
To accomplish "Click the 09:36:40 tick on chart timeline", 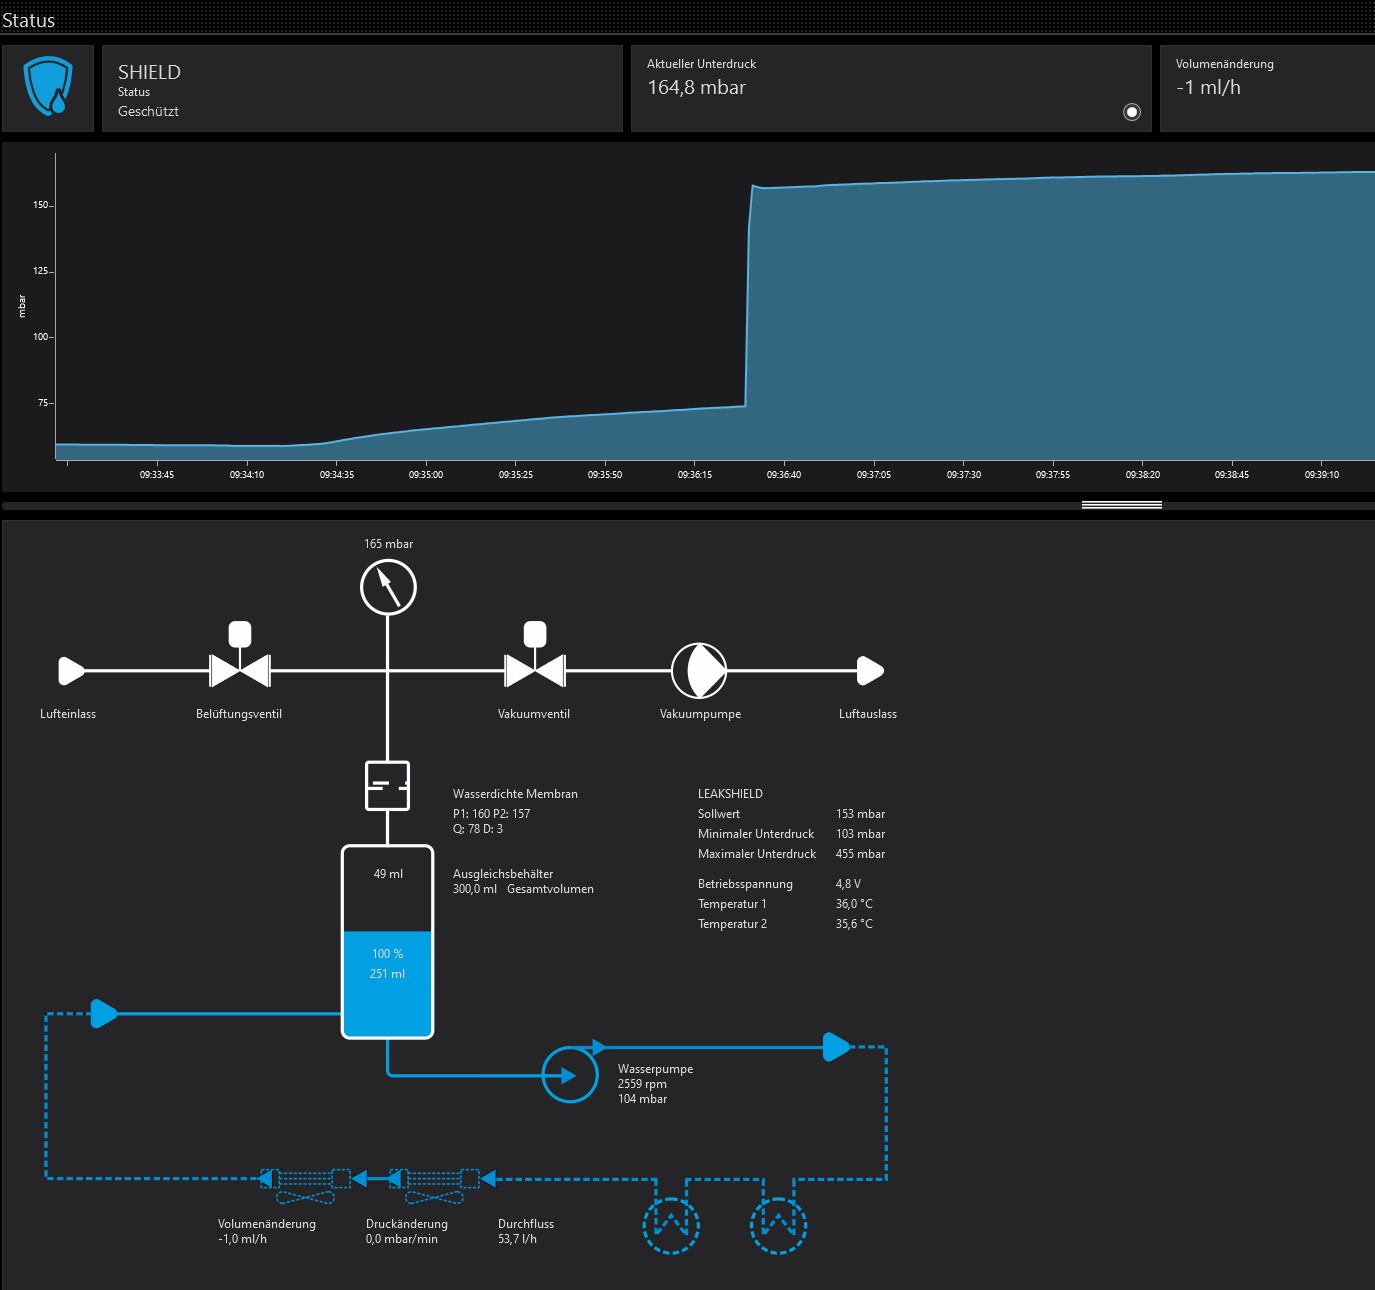I will [784, 474].
